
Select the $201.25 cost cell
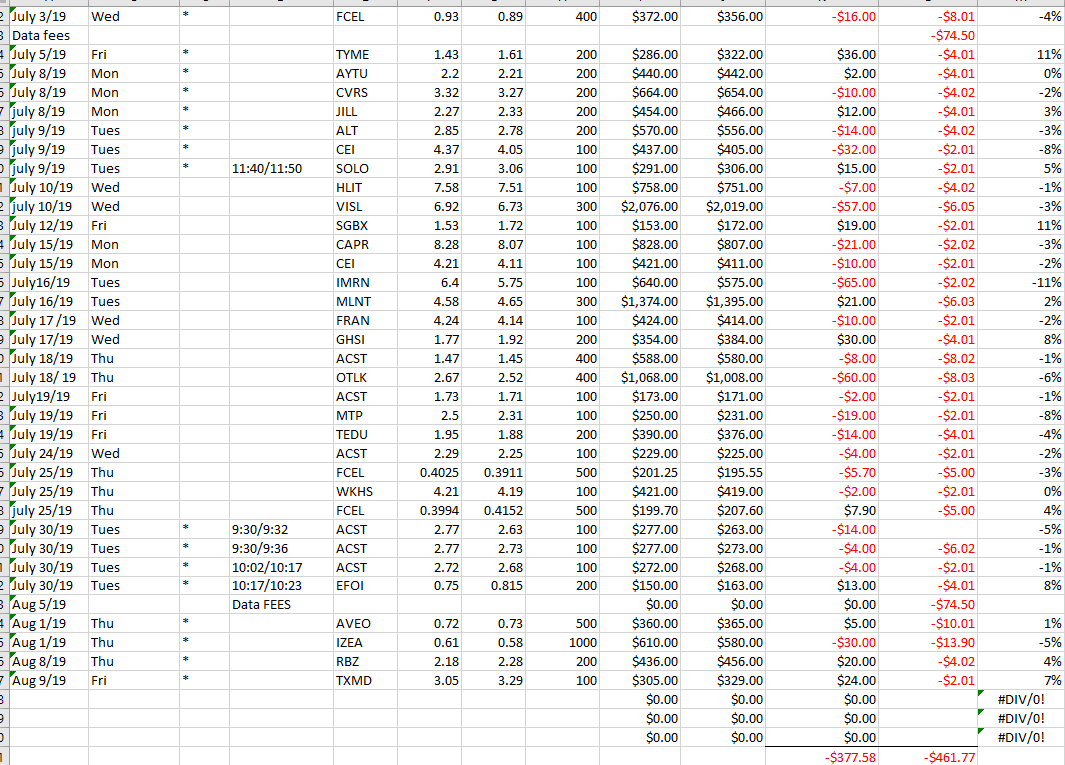[640, 473]
